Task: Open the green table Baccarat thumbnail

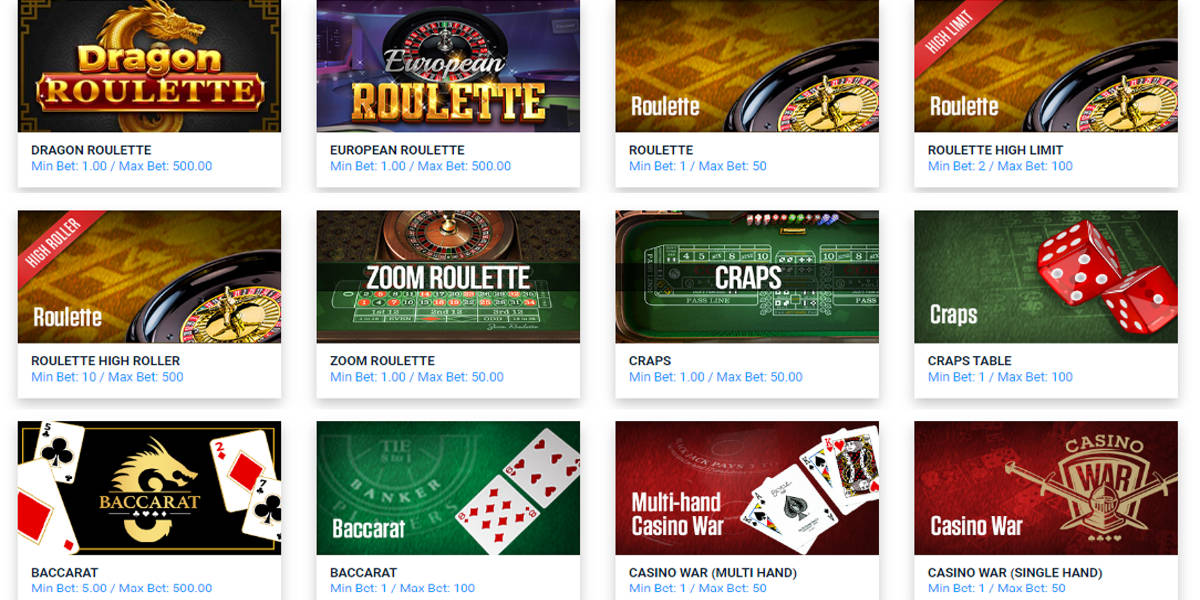Action: point(448,488)
